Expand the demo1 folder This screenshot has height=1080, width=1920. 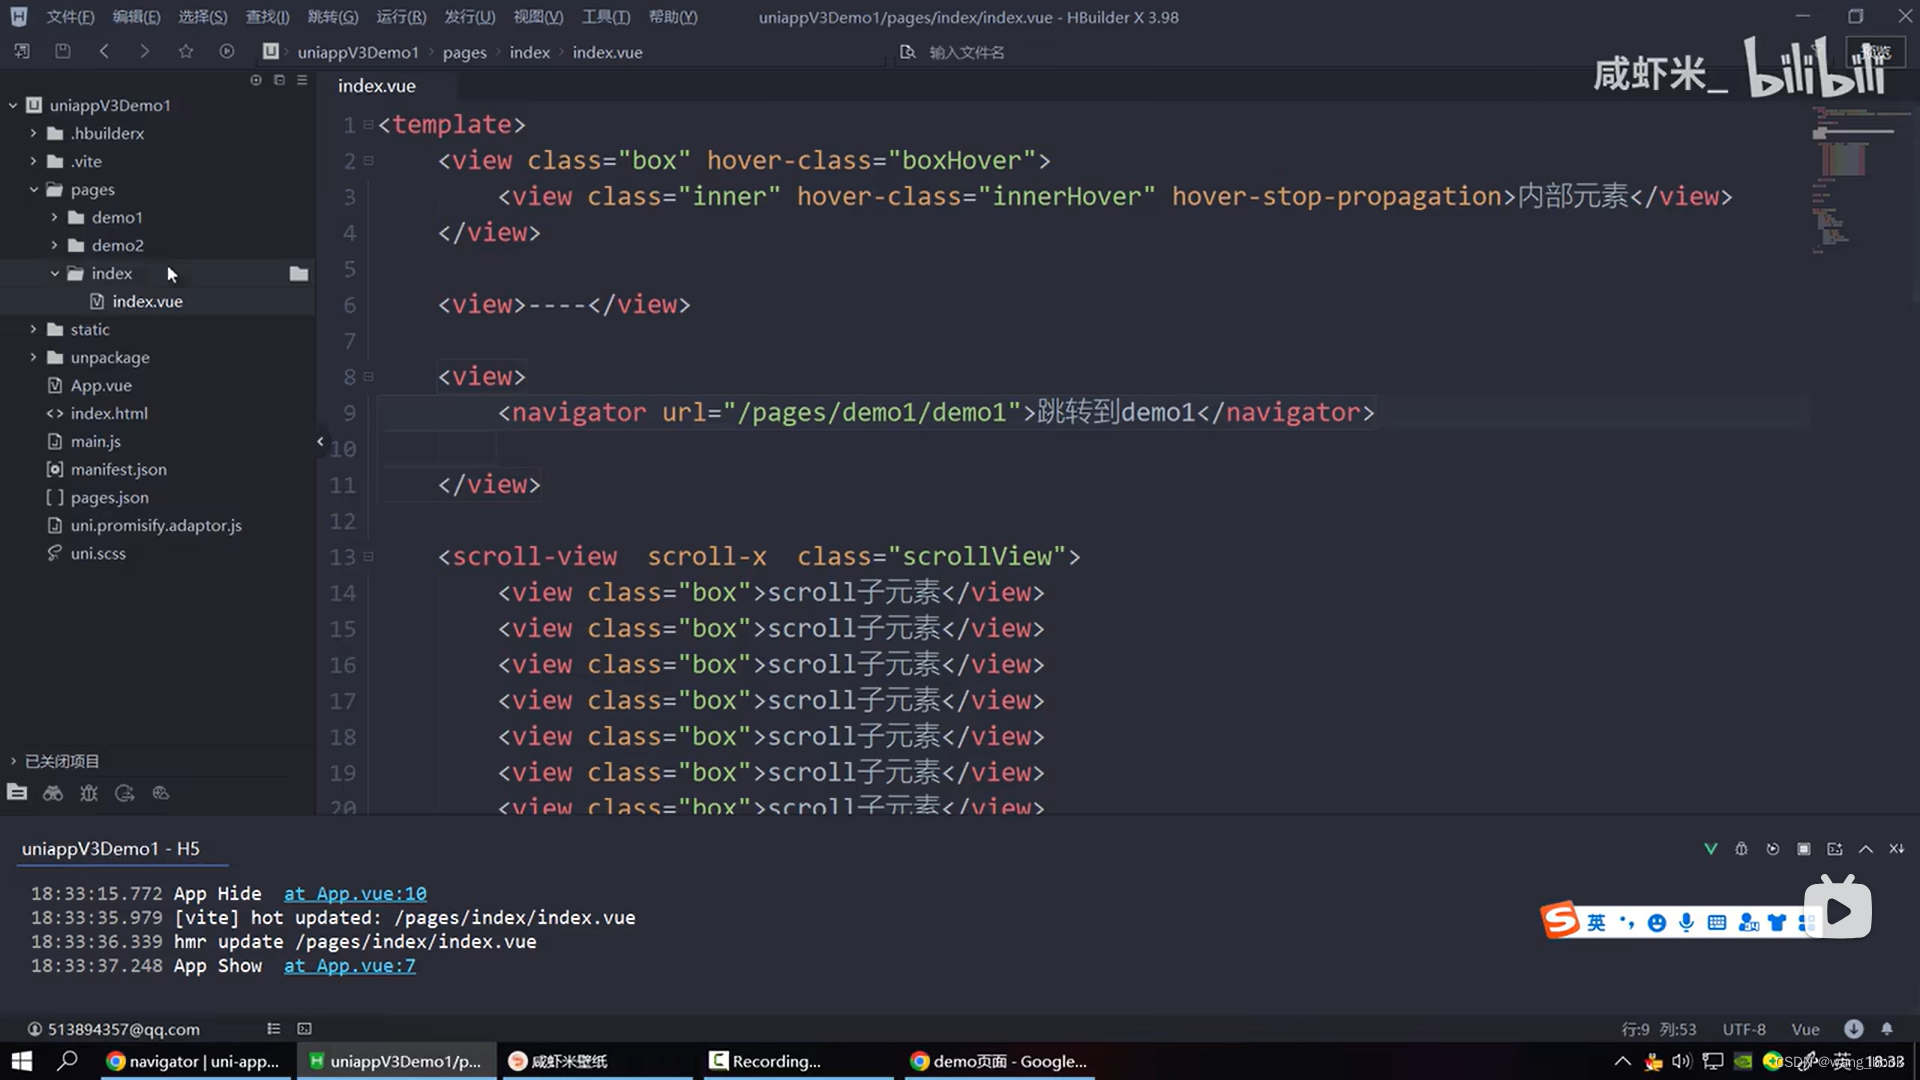coord(54,217)
